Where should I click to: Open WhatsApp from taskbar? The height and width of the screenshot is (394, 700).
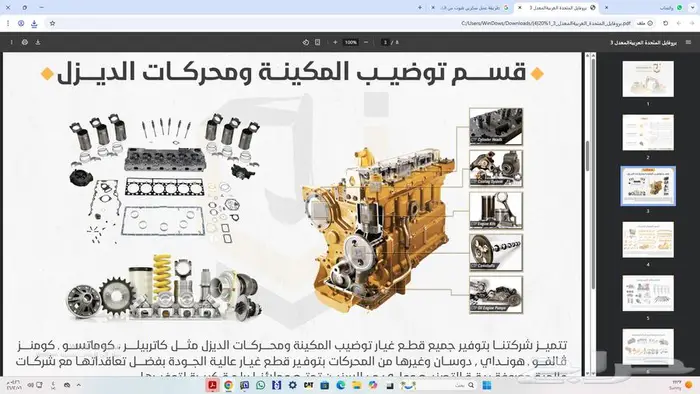coord(261,385)
